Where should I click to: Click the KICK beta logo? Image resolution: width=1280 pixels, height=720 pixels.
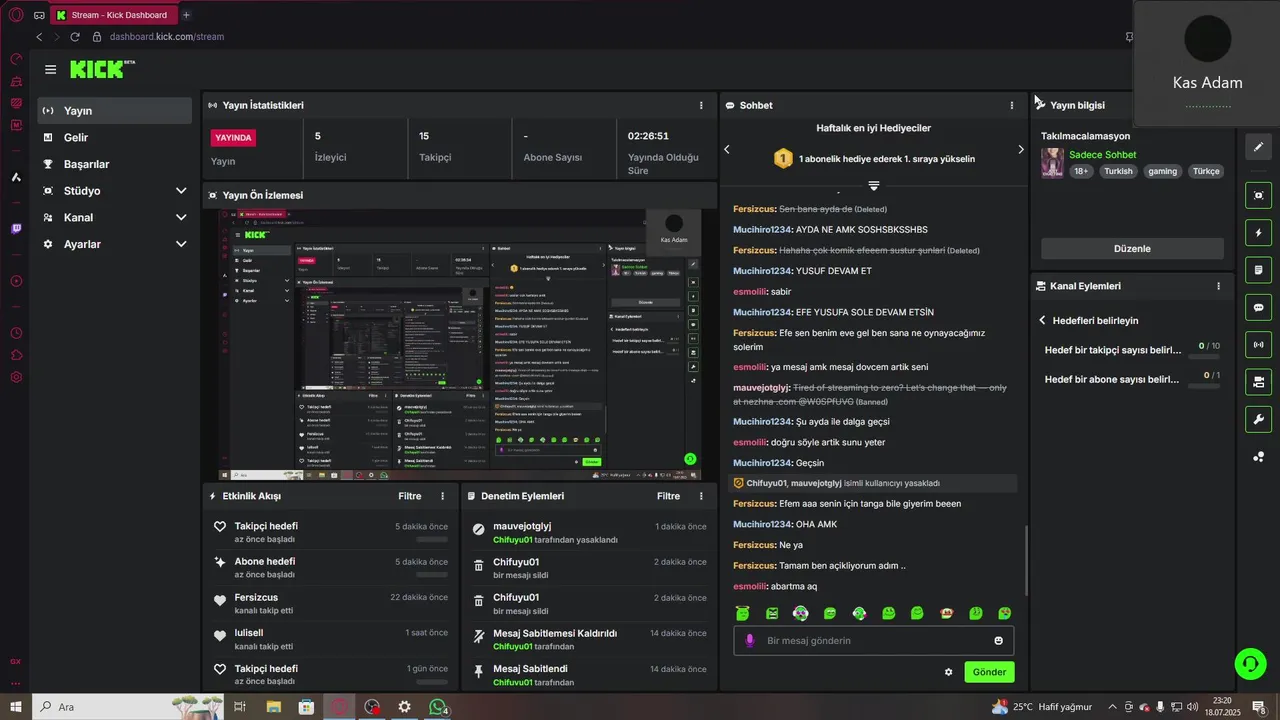(x=102, y=69)
